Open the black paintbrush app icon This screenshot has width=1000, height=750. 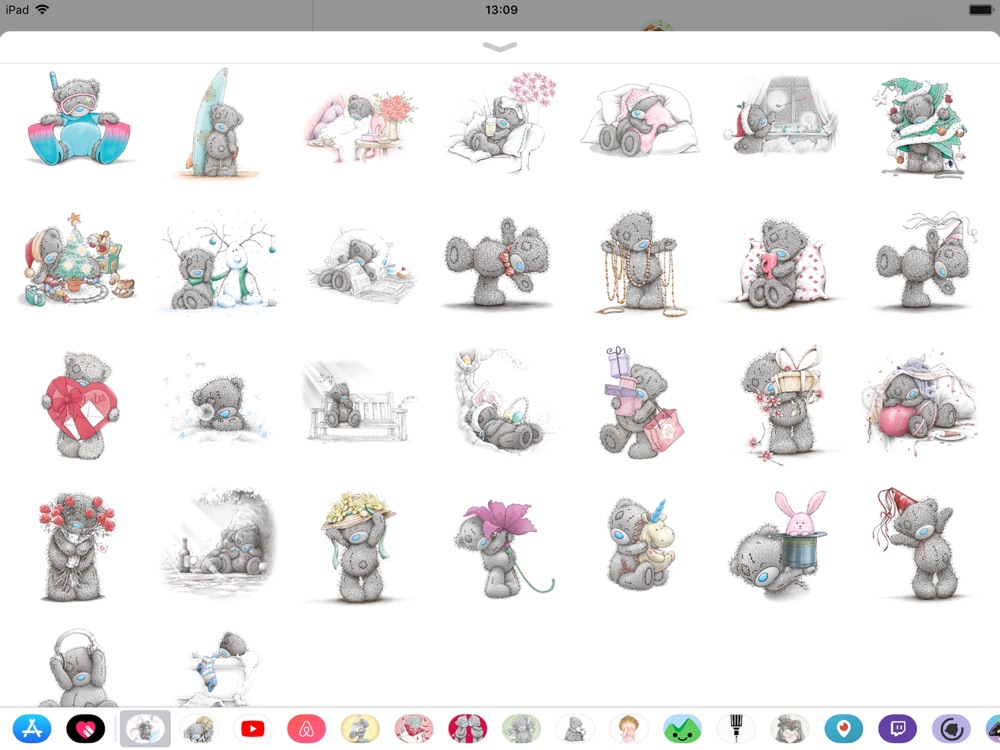coord(736,728)
